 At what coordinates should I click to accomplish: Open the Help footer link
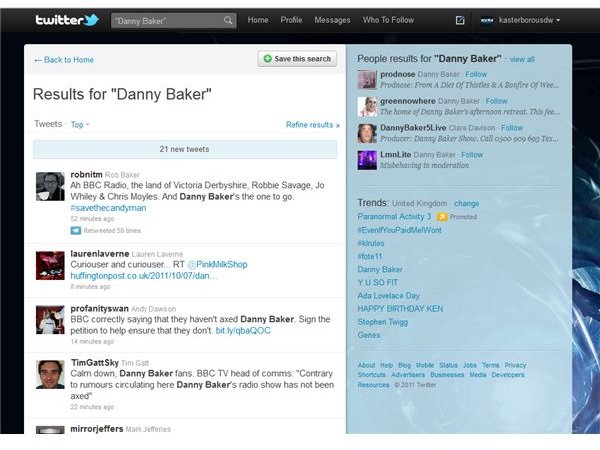(386, 365)
